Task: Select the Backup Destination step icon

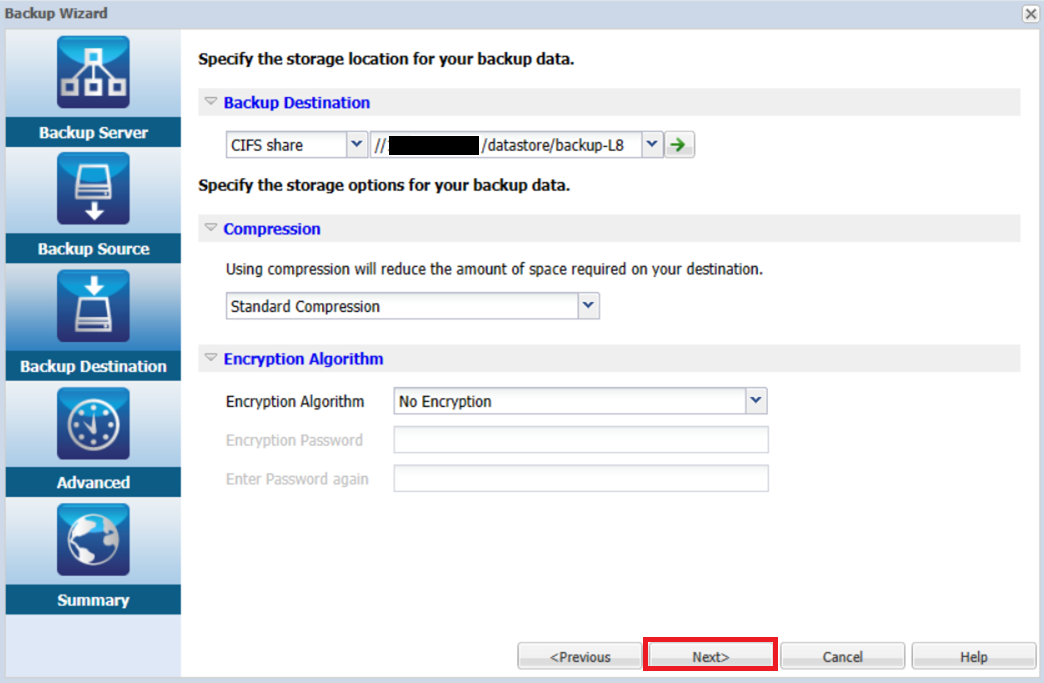Action: tap(93, 306)
